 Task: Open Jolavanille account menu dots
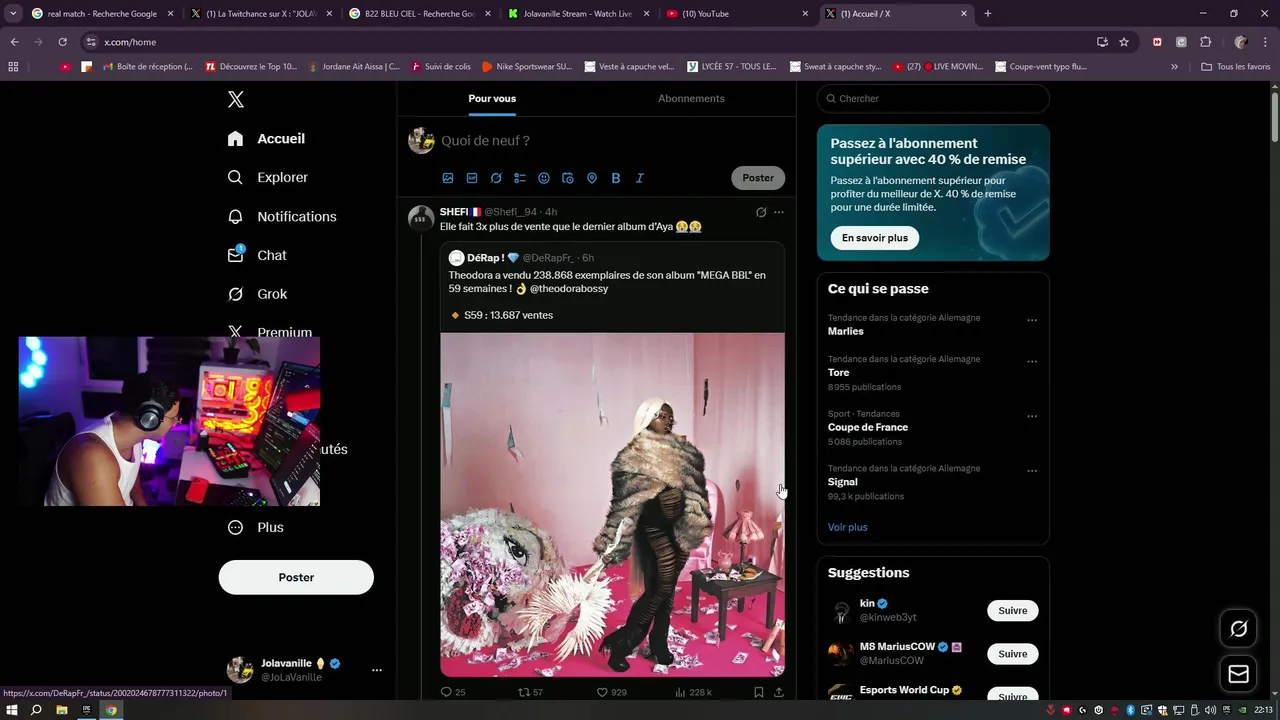pyautogui.click(x=376, y=670)
